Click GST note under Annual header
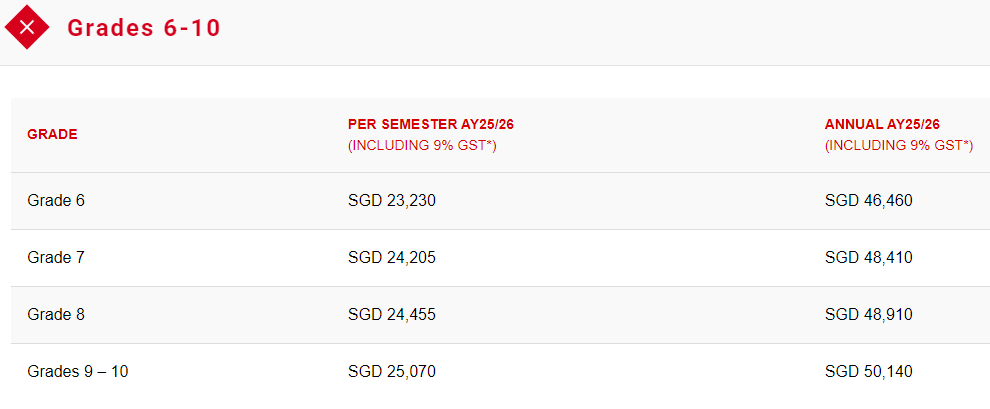 pos(899,146)
